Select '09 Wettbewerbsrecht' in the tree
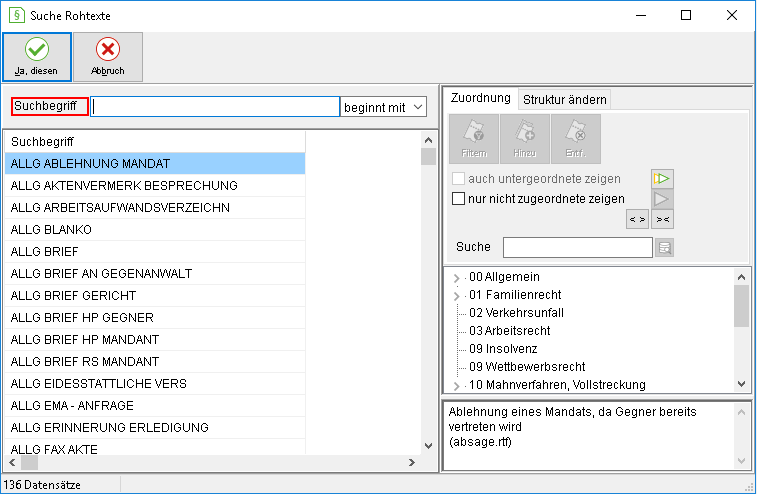 (x=527, y=366)
